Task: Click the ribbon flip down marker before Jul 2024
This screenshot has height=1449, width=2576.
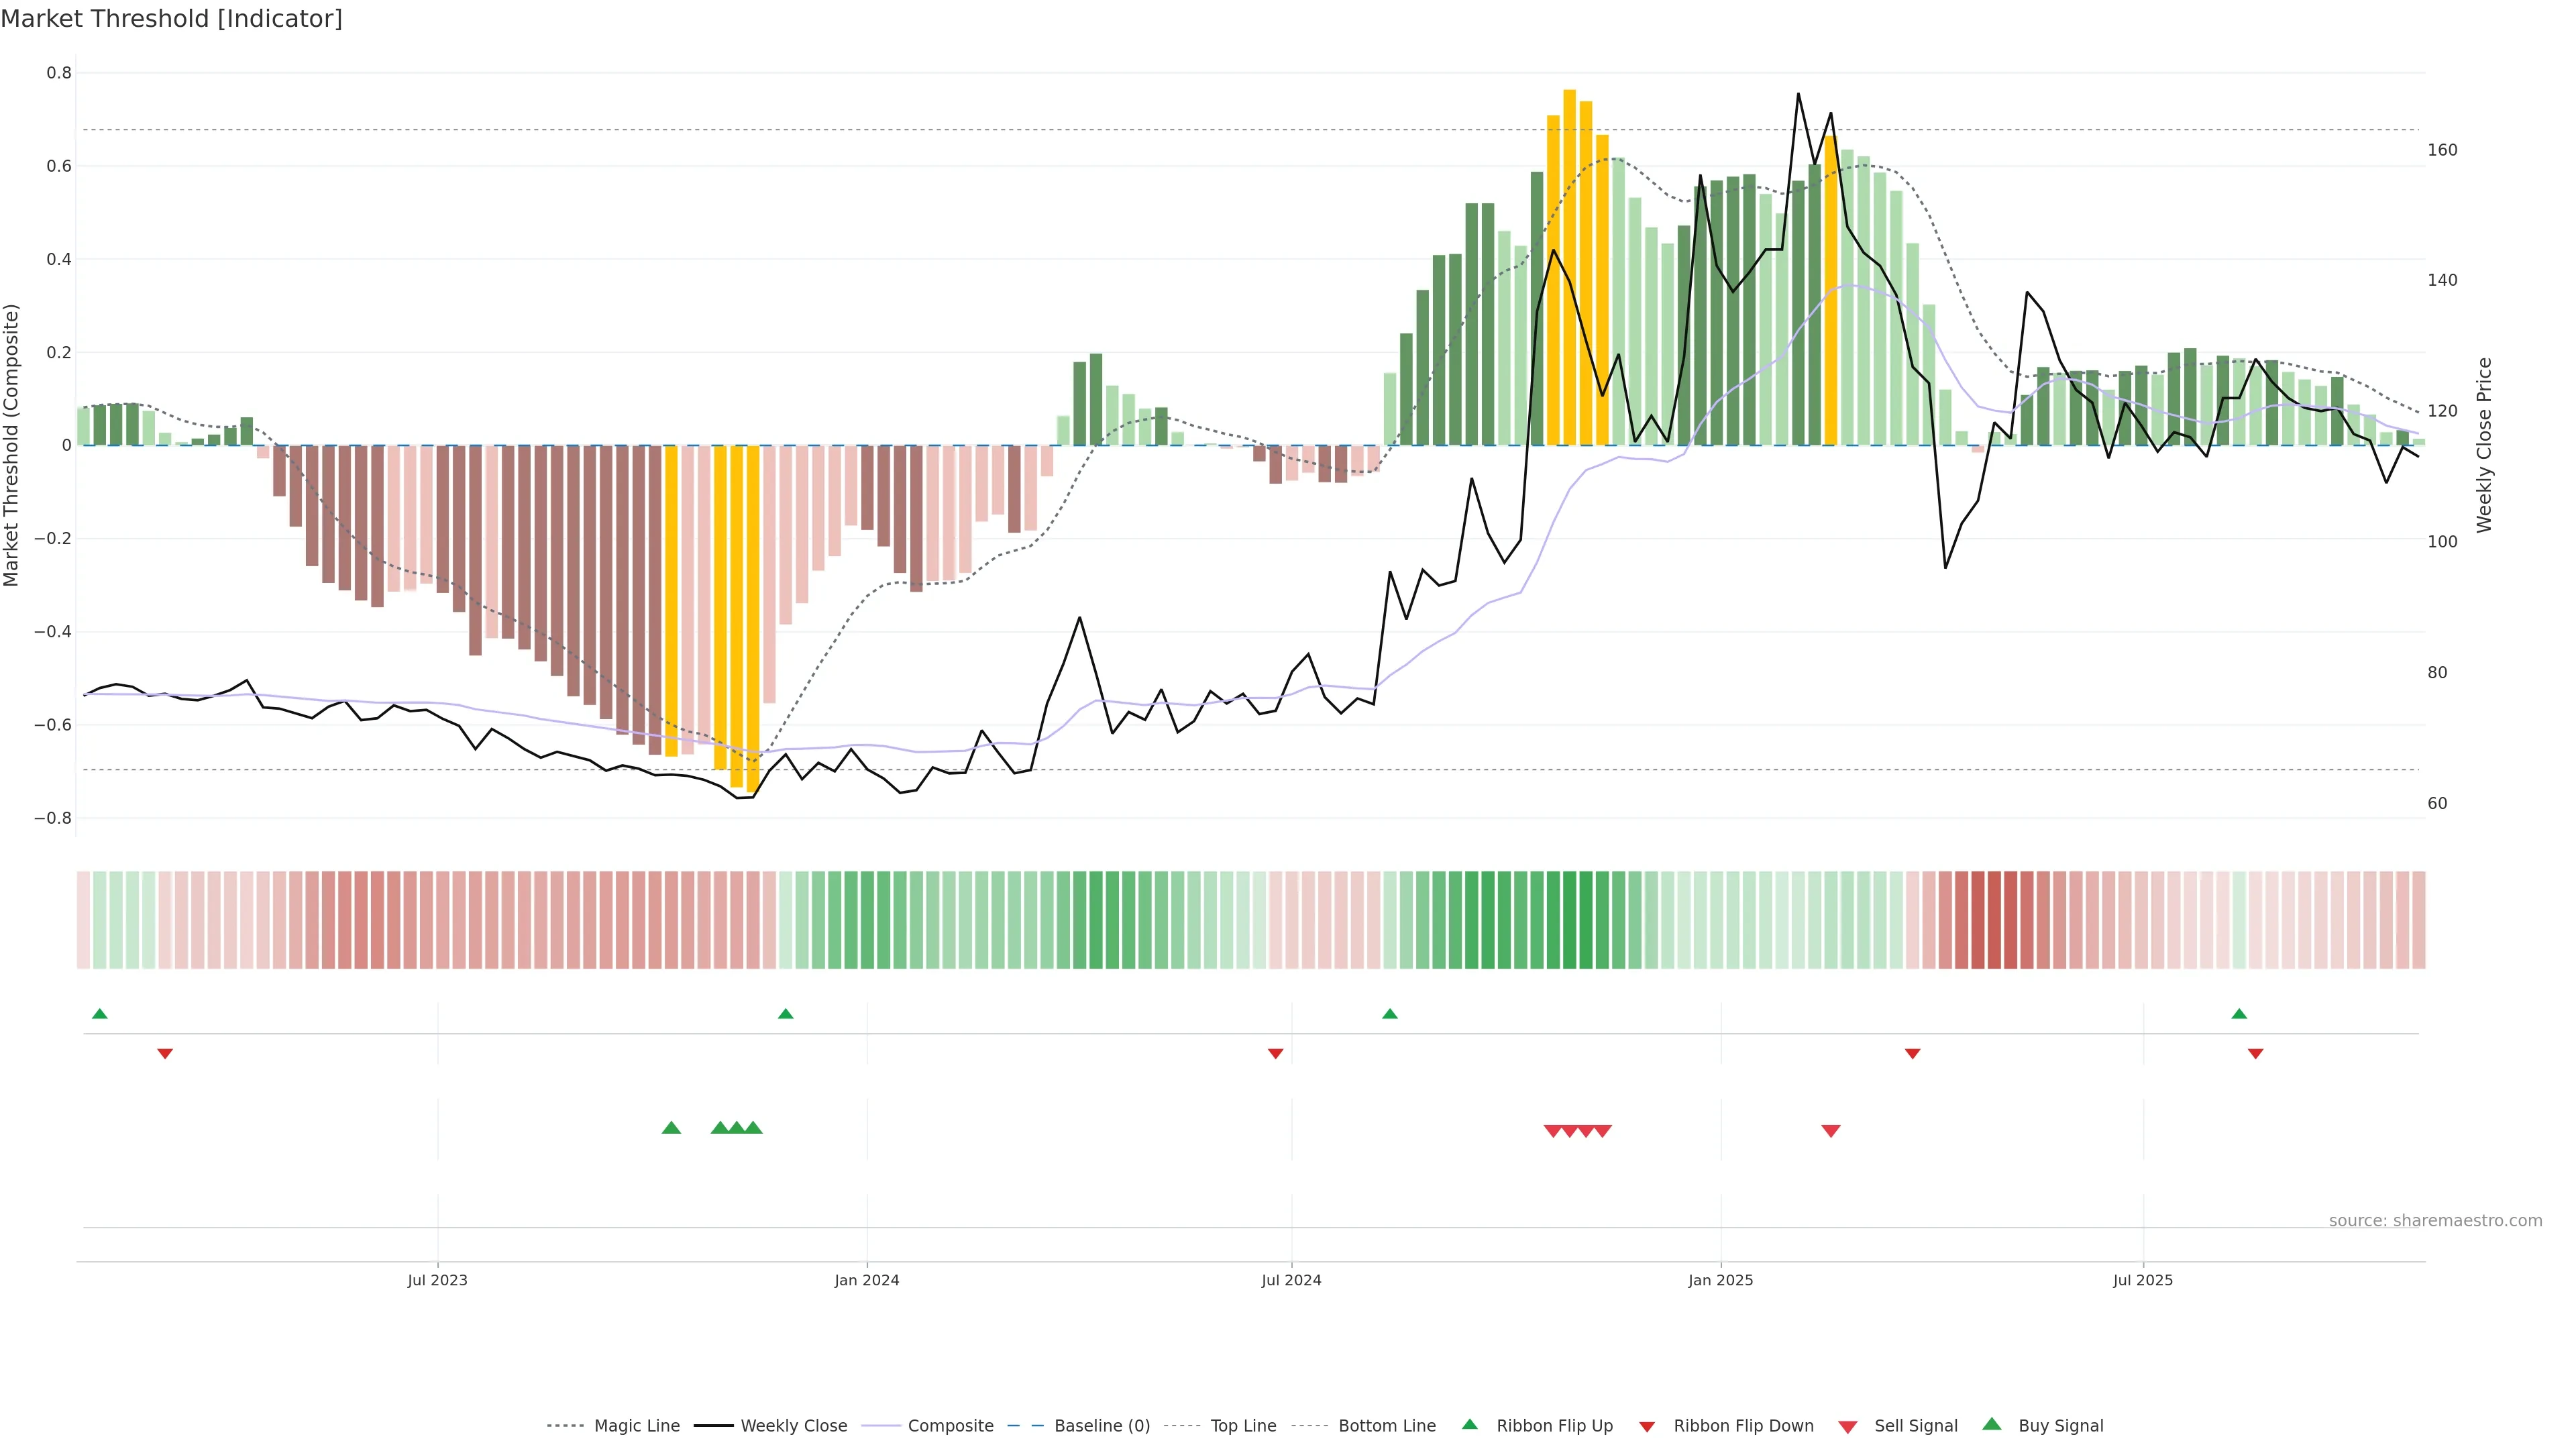Action: point(1275,1054)
